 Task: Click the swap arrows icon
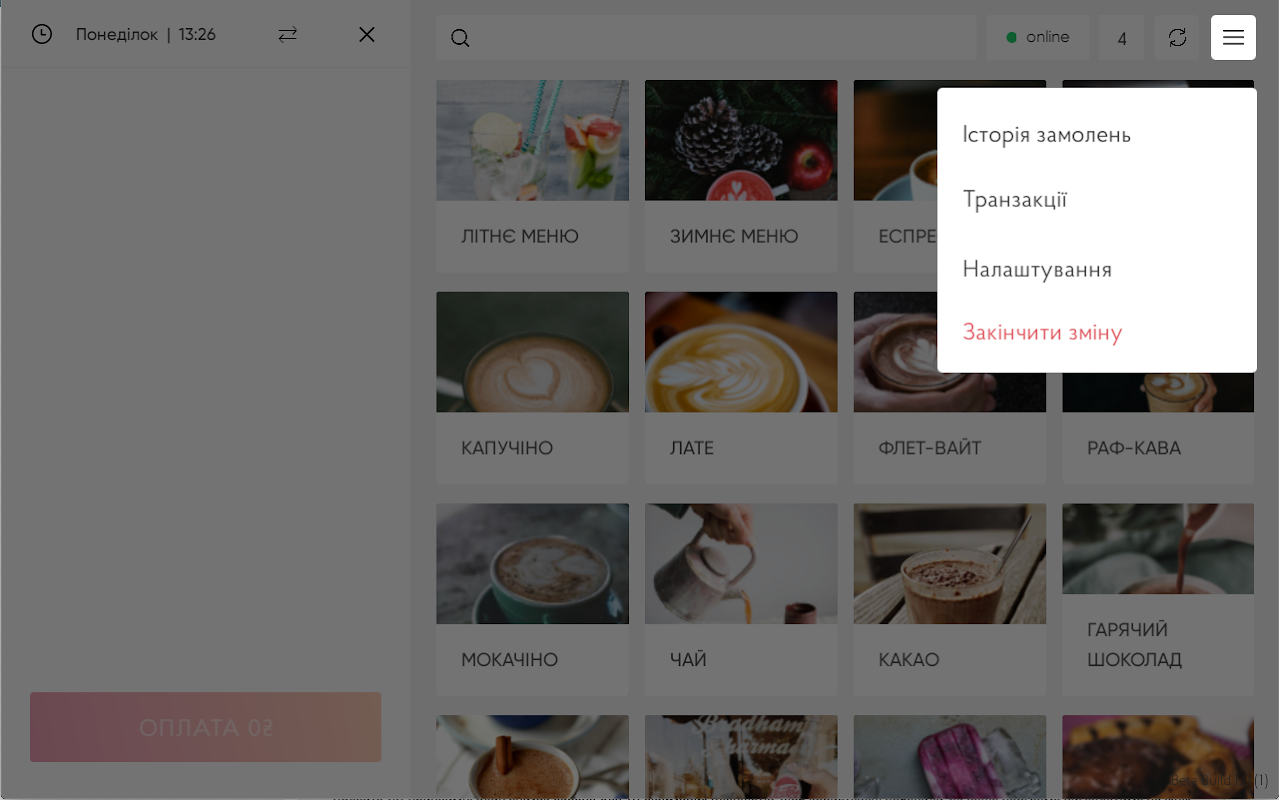coord(288,35)
